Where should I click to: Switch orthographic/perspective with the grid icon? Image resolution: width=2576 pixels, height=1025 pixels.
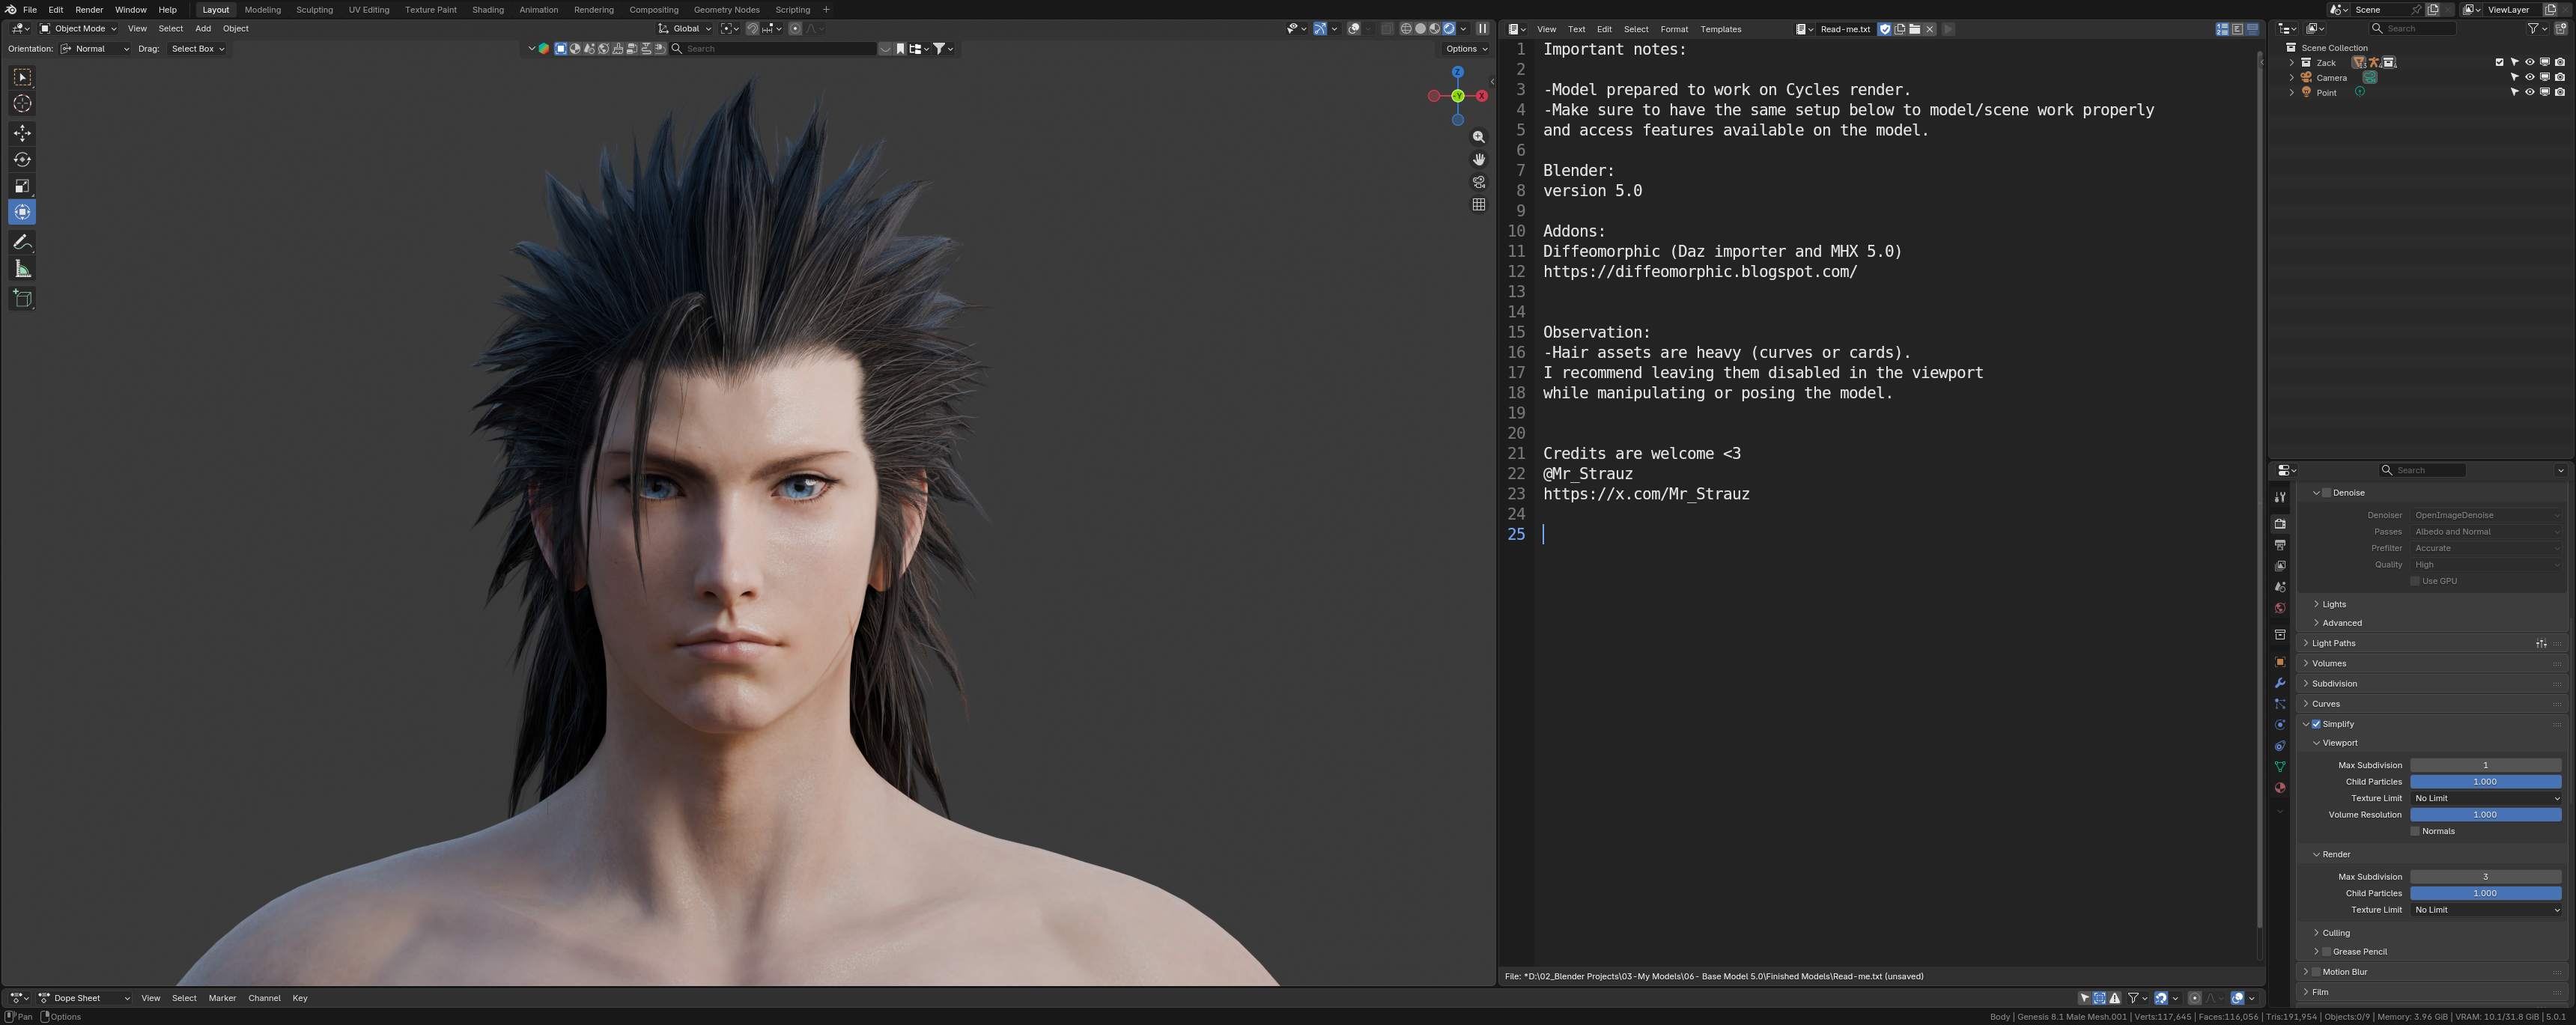(x=1479, y=205)
